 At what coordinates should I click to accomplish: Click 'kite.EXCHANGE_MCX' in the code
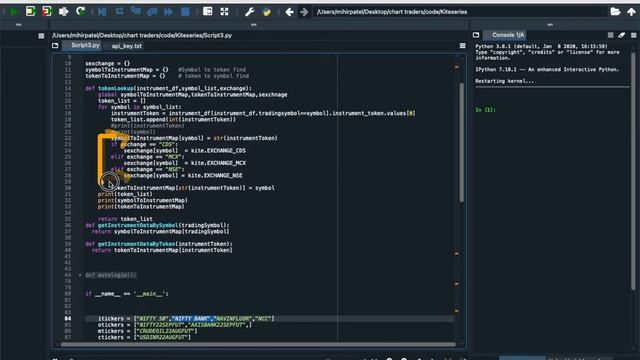[x=218, y=163]
